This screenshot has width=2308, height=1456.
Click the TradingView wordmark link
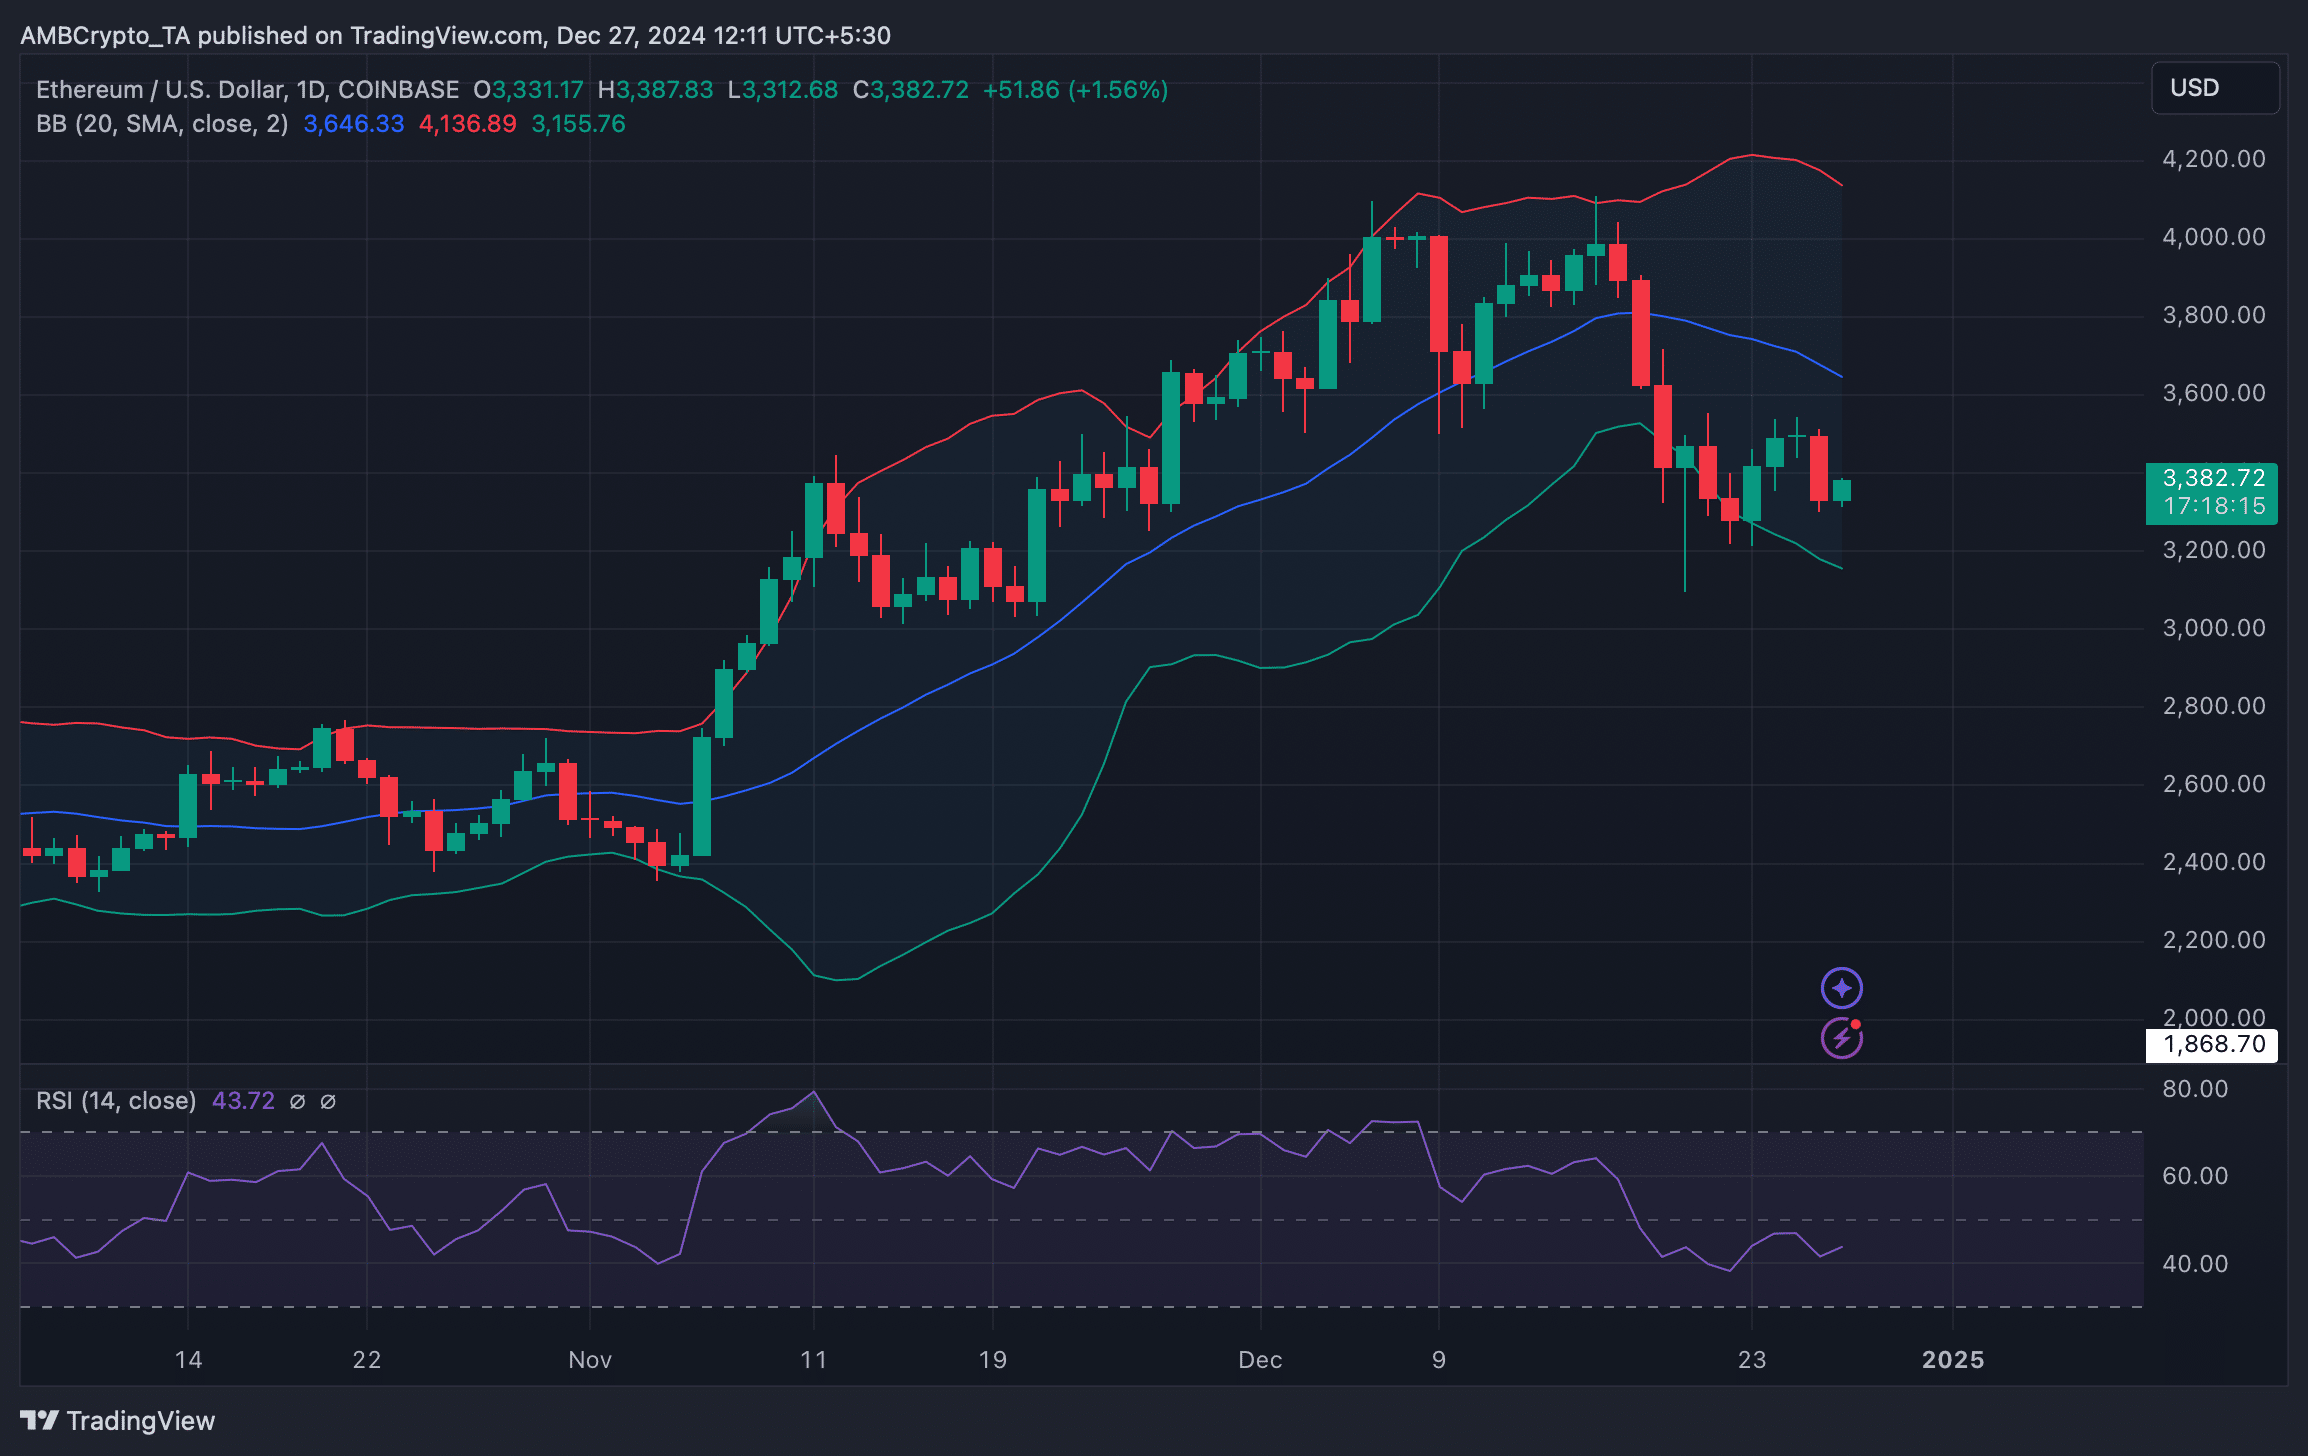click(x=141, y=1421)
